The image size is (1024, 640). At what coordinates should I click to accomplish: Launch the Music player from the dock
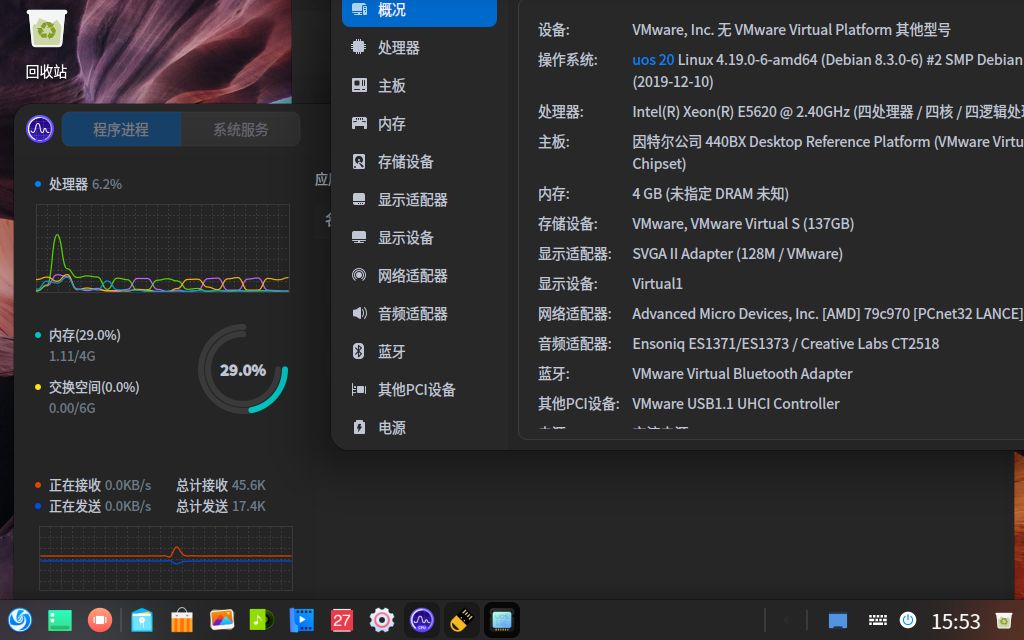click(x=261, y=620)
